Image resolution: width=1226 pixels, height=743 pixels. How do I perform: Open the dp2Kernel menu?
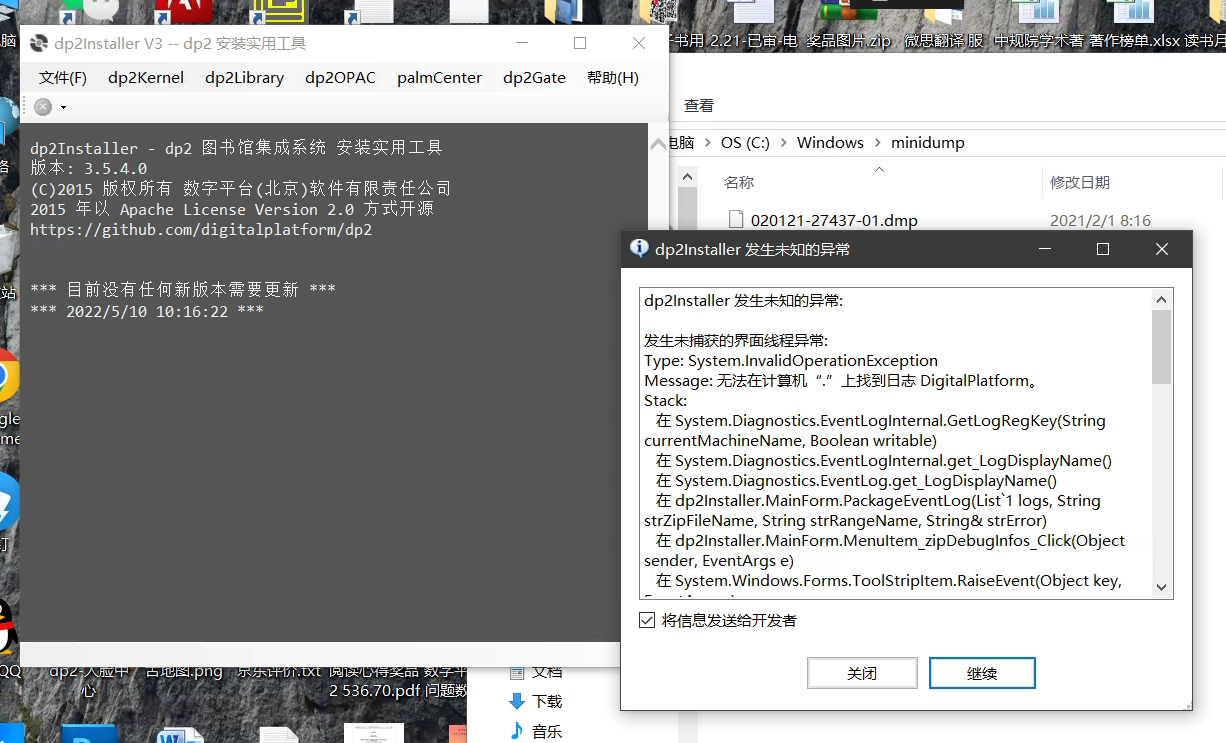(146, 77)
